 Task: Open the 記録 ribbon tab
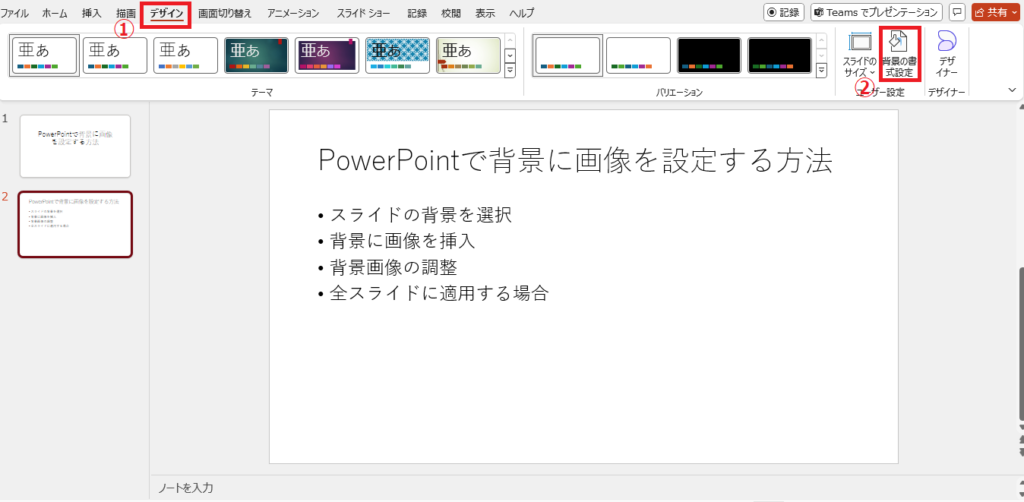point(416,13)
